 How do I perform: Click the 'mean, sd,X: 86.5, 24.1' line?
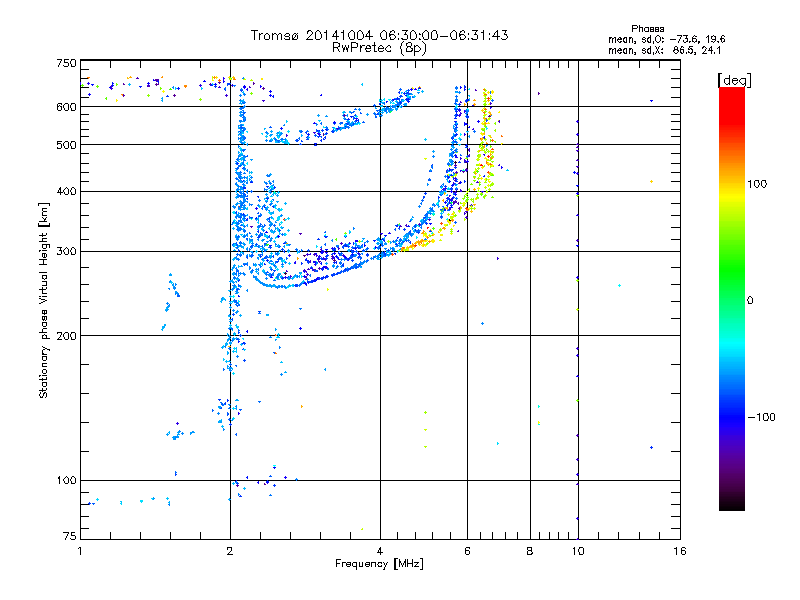(x=664, y=51)
